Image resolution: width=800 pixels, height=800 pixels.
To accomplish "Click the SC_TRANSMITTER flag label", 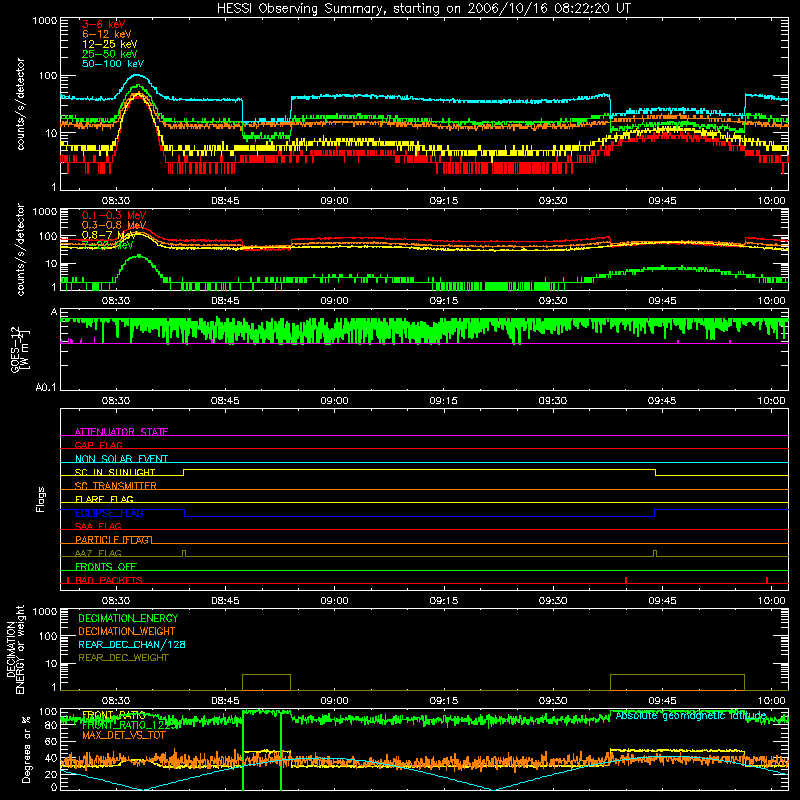I will pos(116,486).
